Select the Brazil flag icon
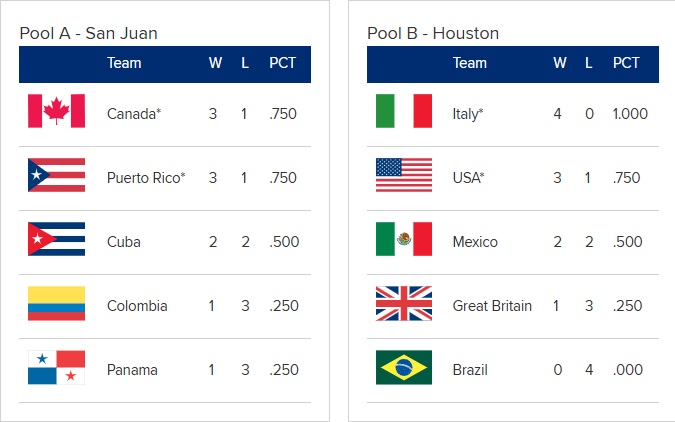The width and height of the screenshot is (675, 422). click(403, 367)
